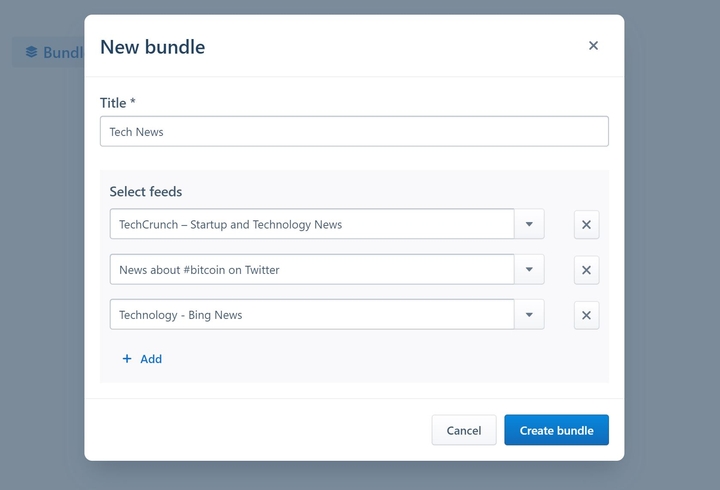Click the Cancel button
Screen dimensions: 720x490
pos(464,430)
